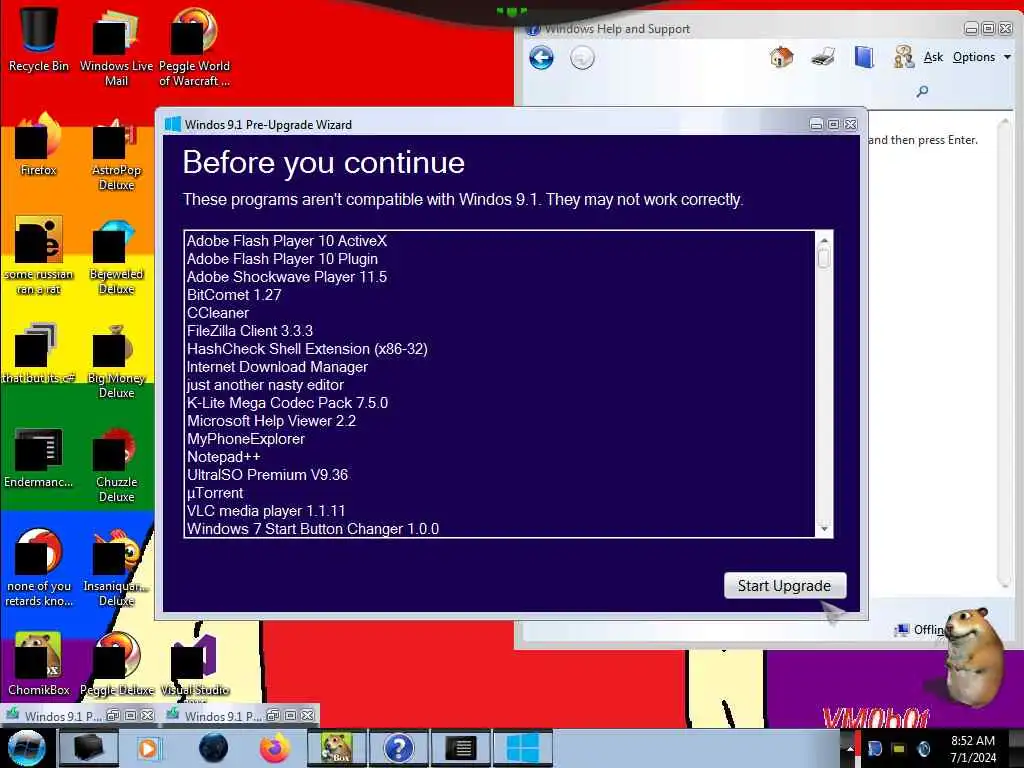
Task: Open Big Money Deluxe desktop icon
Action: (x=116, y=360)
